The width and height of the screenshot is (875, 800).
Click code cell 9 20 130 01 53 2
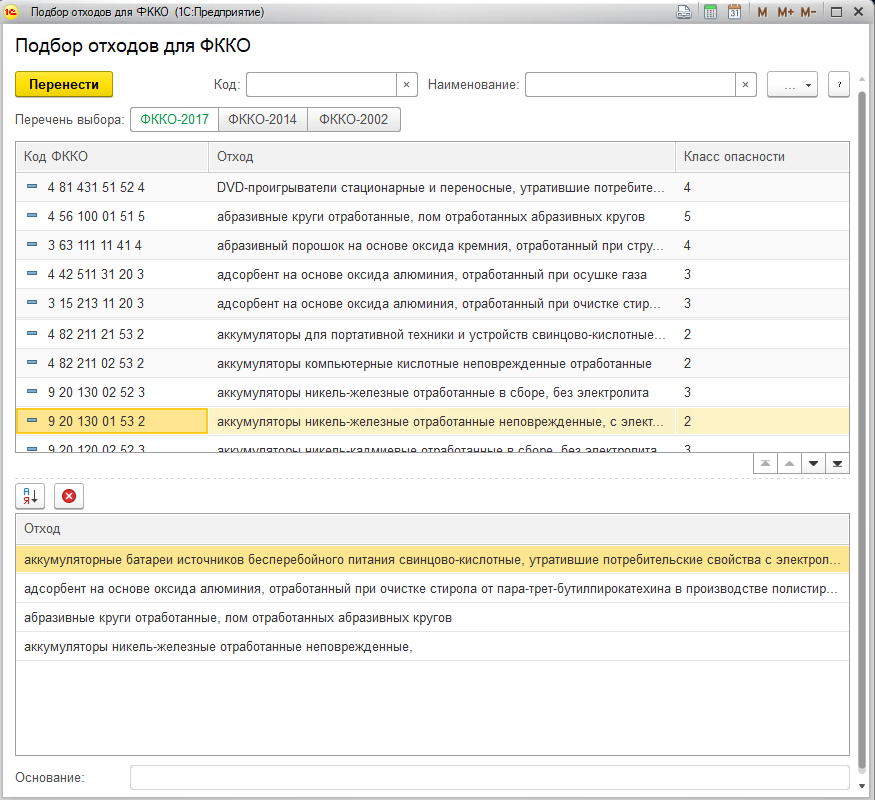[x=112, y=421]
